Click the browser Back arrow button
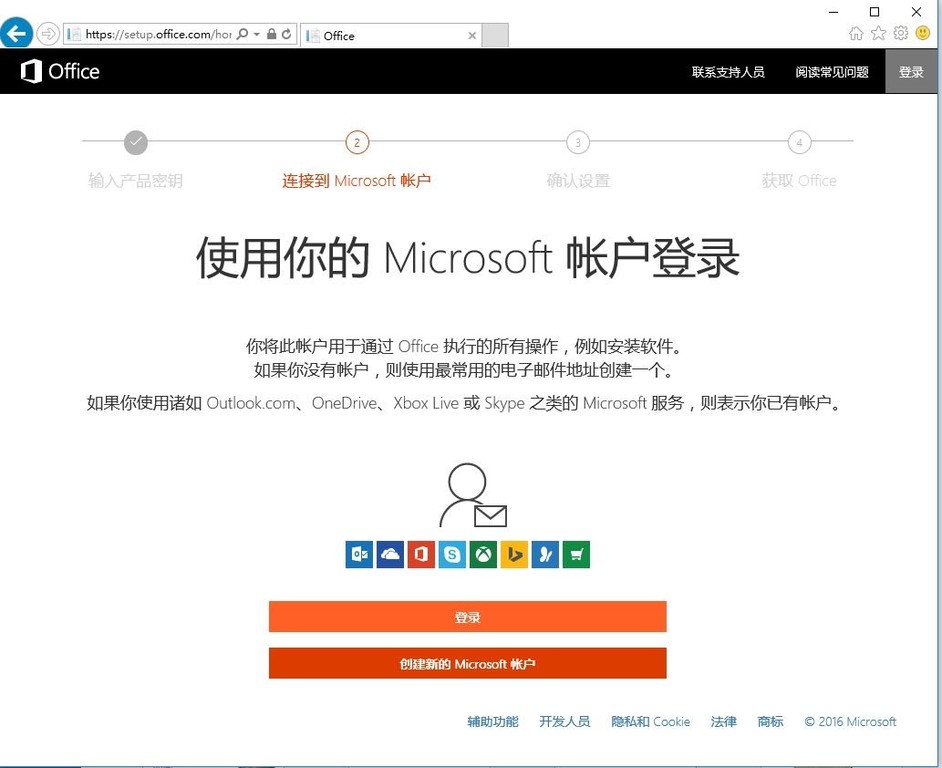This screenshot has width=942, height=768. click(16, 32)
